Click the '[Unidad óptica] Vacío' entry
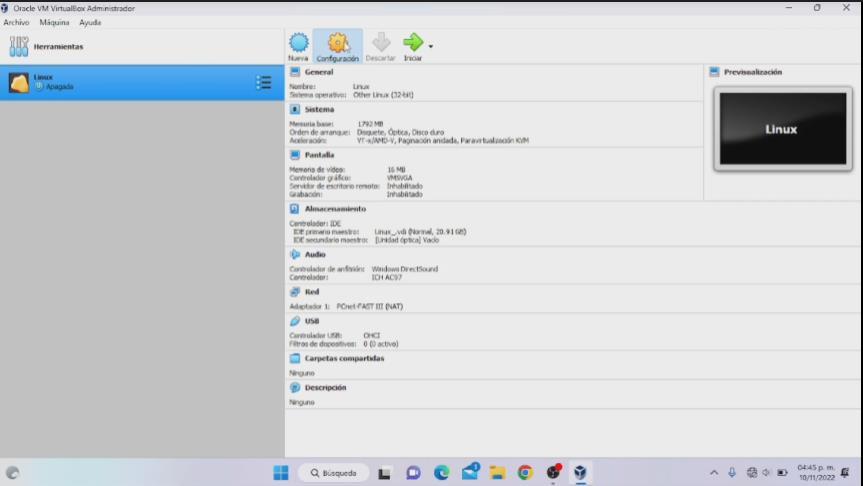The image size is (863, 486). [407, 241]
